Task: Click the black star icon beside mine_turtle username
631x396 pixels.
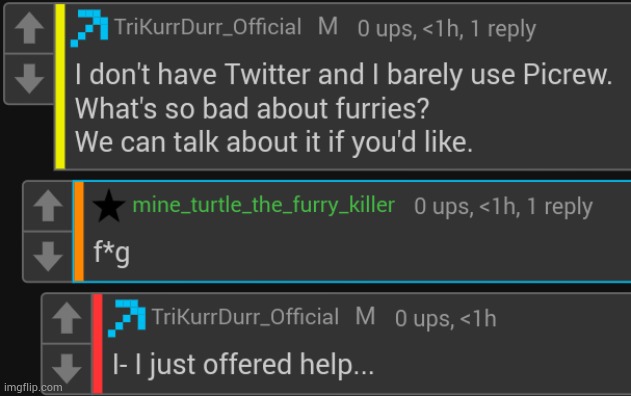Action: (109, 206)
